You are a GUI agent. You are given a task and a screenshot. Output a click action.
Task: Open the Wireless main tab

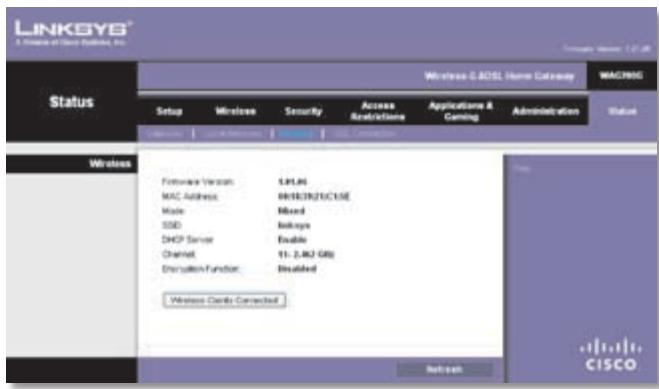(235, 111)
